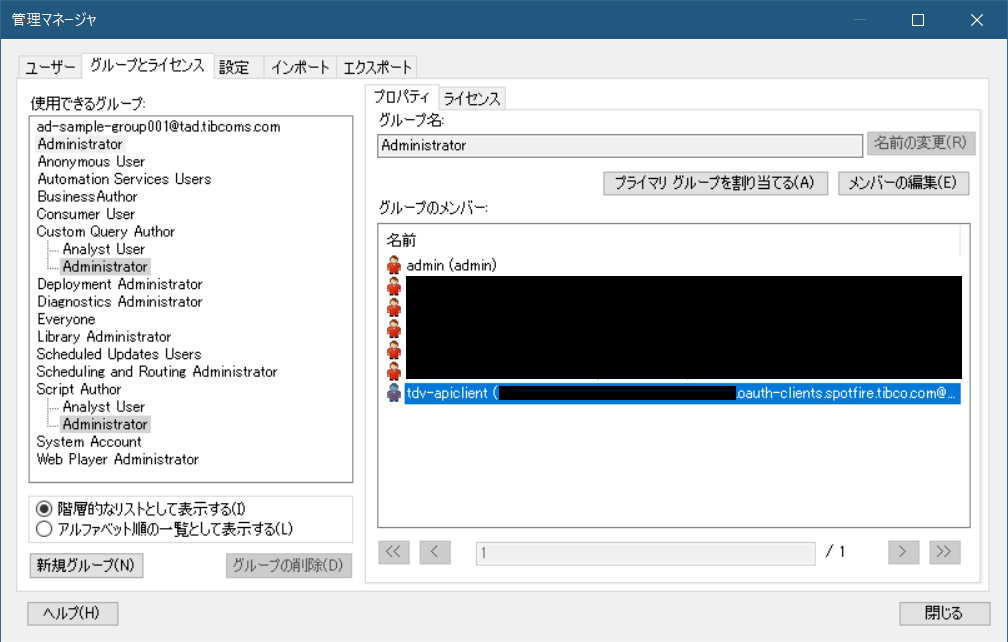Open the プロパティ sub-tab
Viewport: 1008px width, 642px height.
402,97
